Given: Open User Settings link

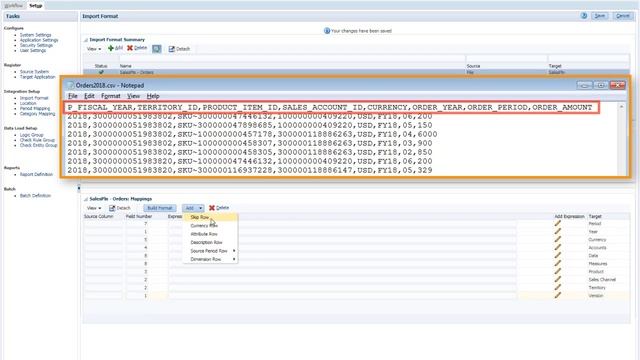Looking at the screenshot, I should tap(33, 50).
